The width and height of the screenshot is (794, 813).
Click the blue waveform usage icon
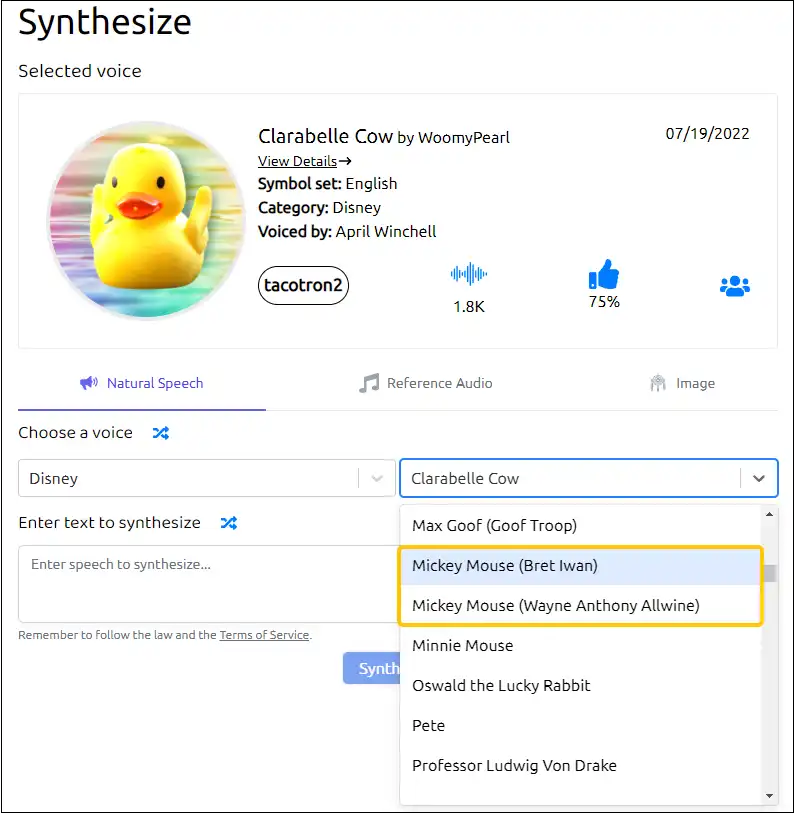pos(469,274)
